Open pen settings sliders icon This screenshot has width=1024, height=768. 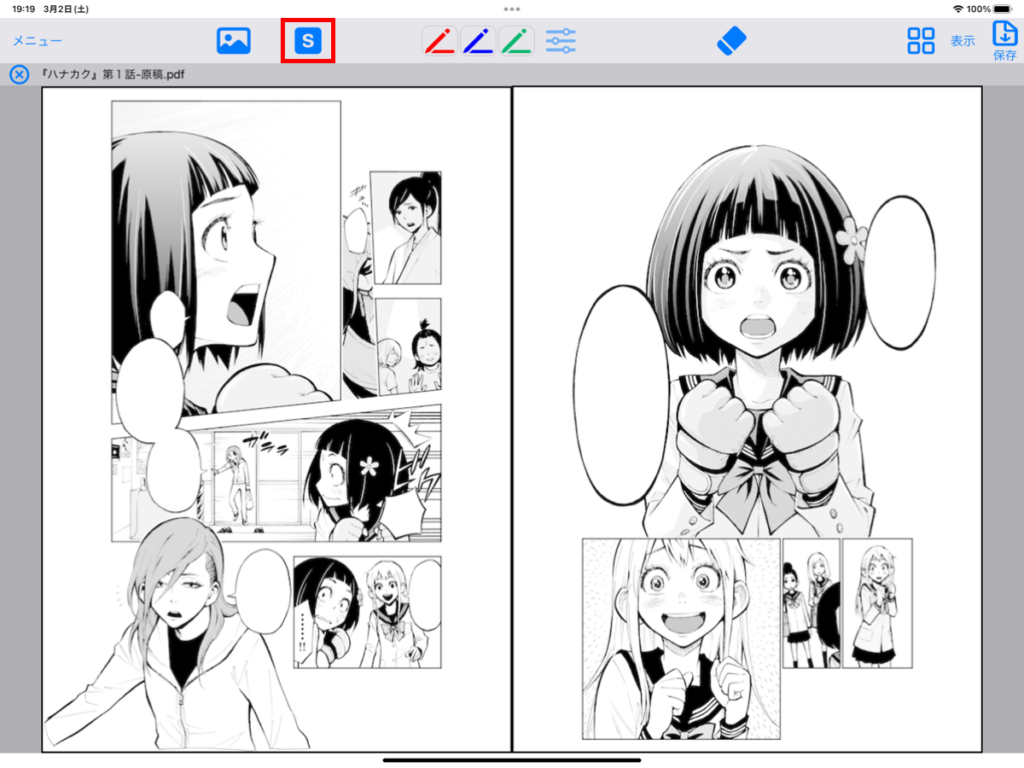(560, 40)
